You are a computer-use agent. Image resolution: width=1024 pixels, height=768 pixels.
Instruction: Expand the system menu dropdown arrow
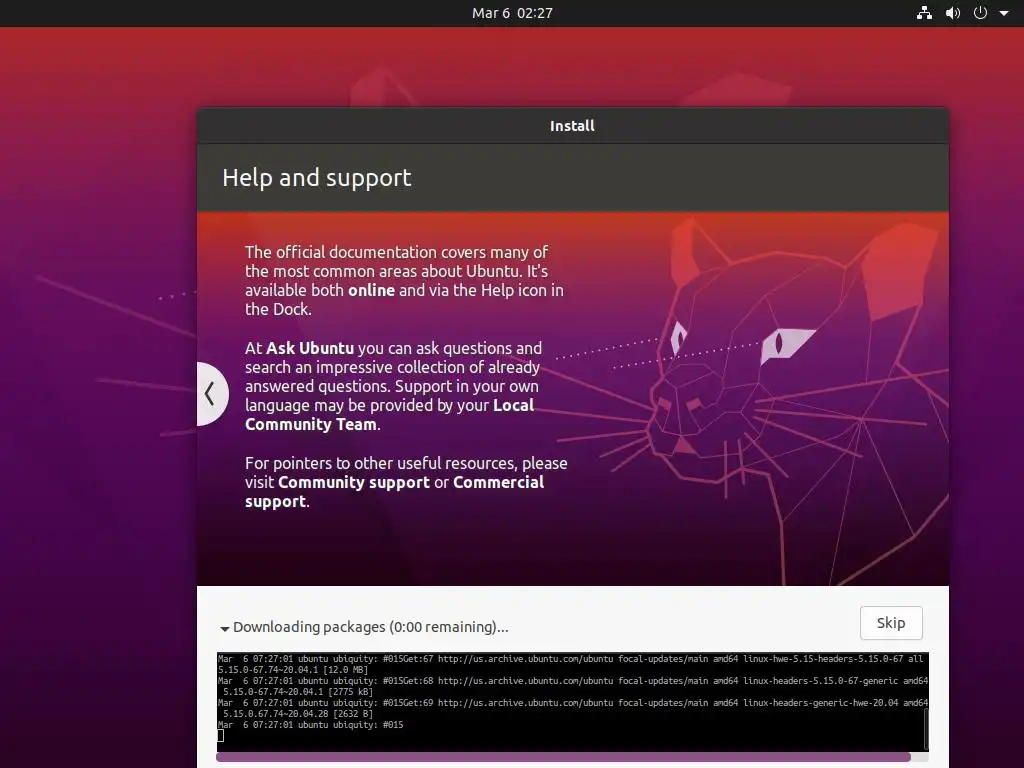[1004, 13]
